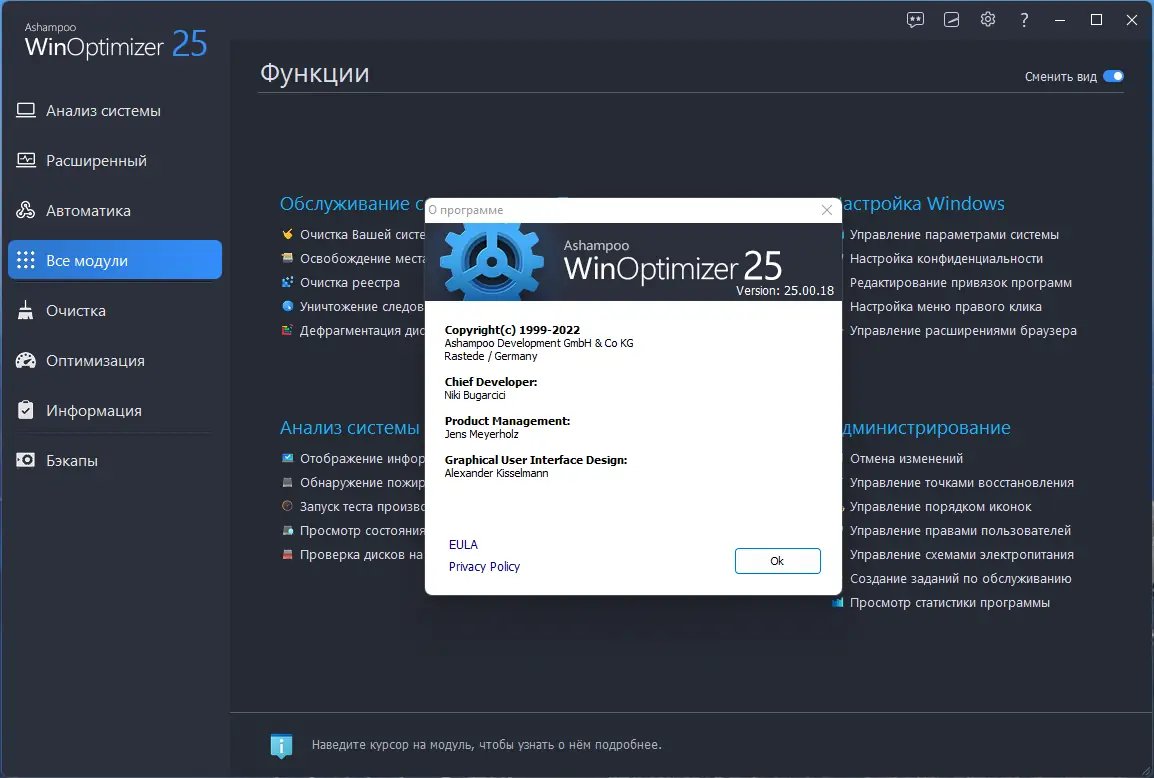This screenshot has width=1154, height=778.
Task: Click the Бэкапы camera icon
Action: pos(26,460)
